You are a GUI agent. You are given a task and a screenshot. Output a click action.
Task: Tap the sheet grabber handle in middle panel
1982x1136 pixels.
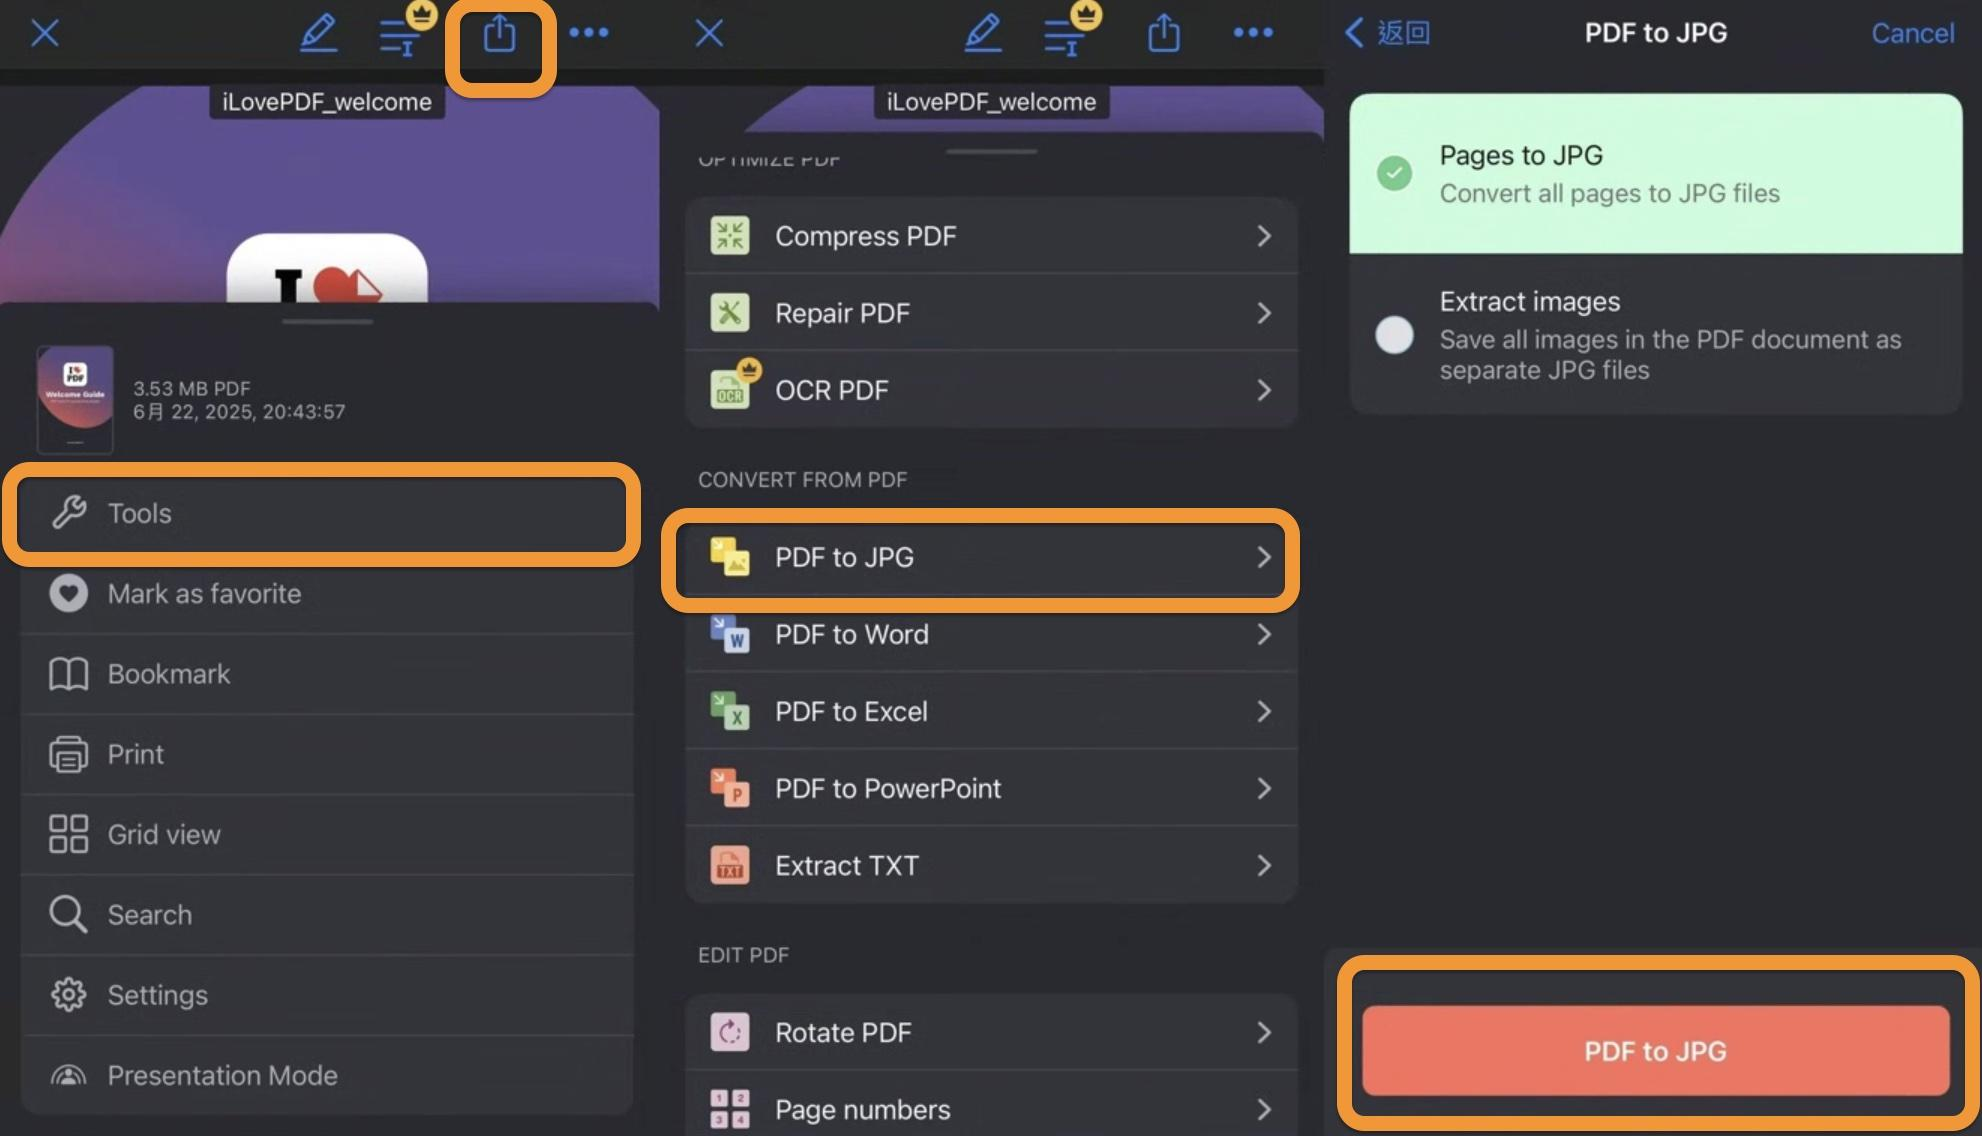[x=991, y=152]
